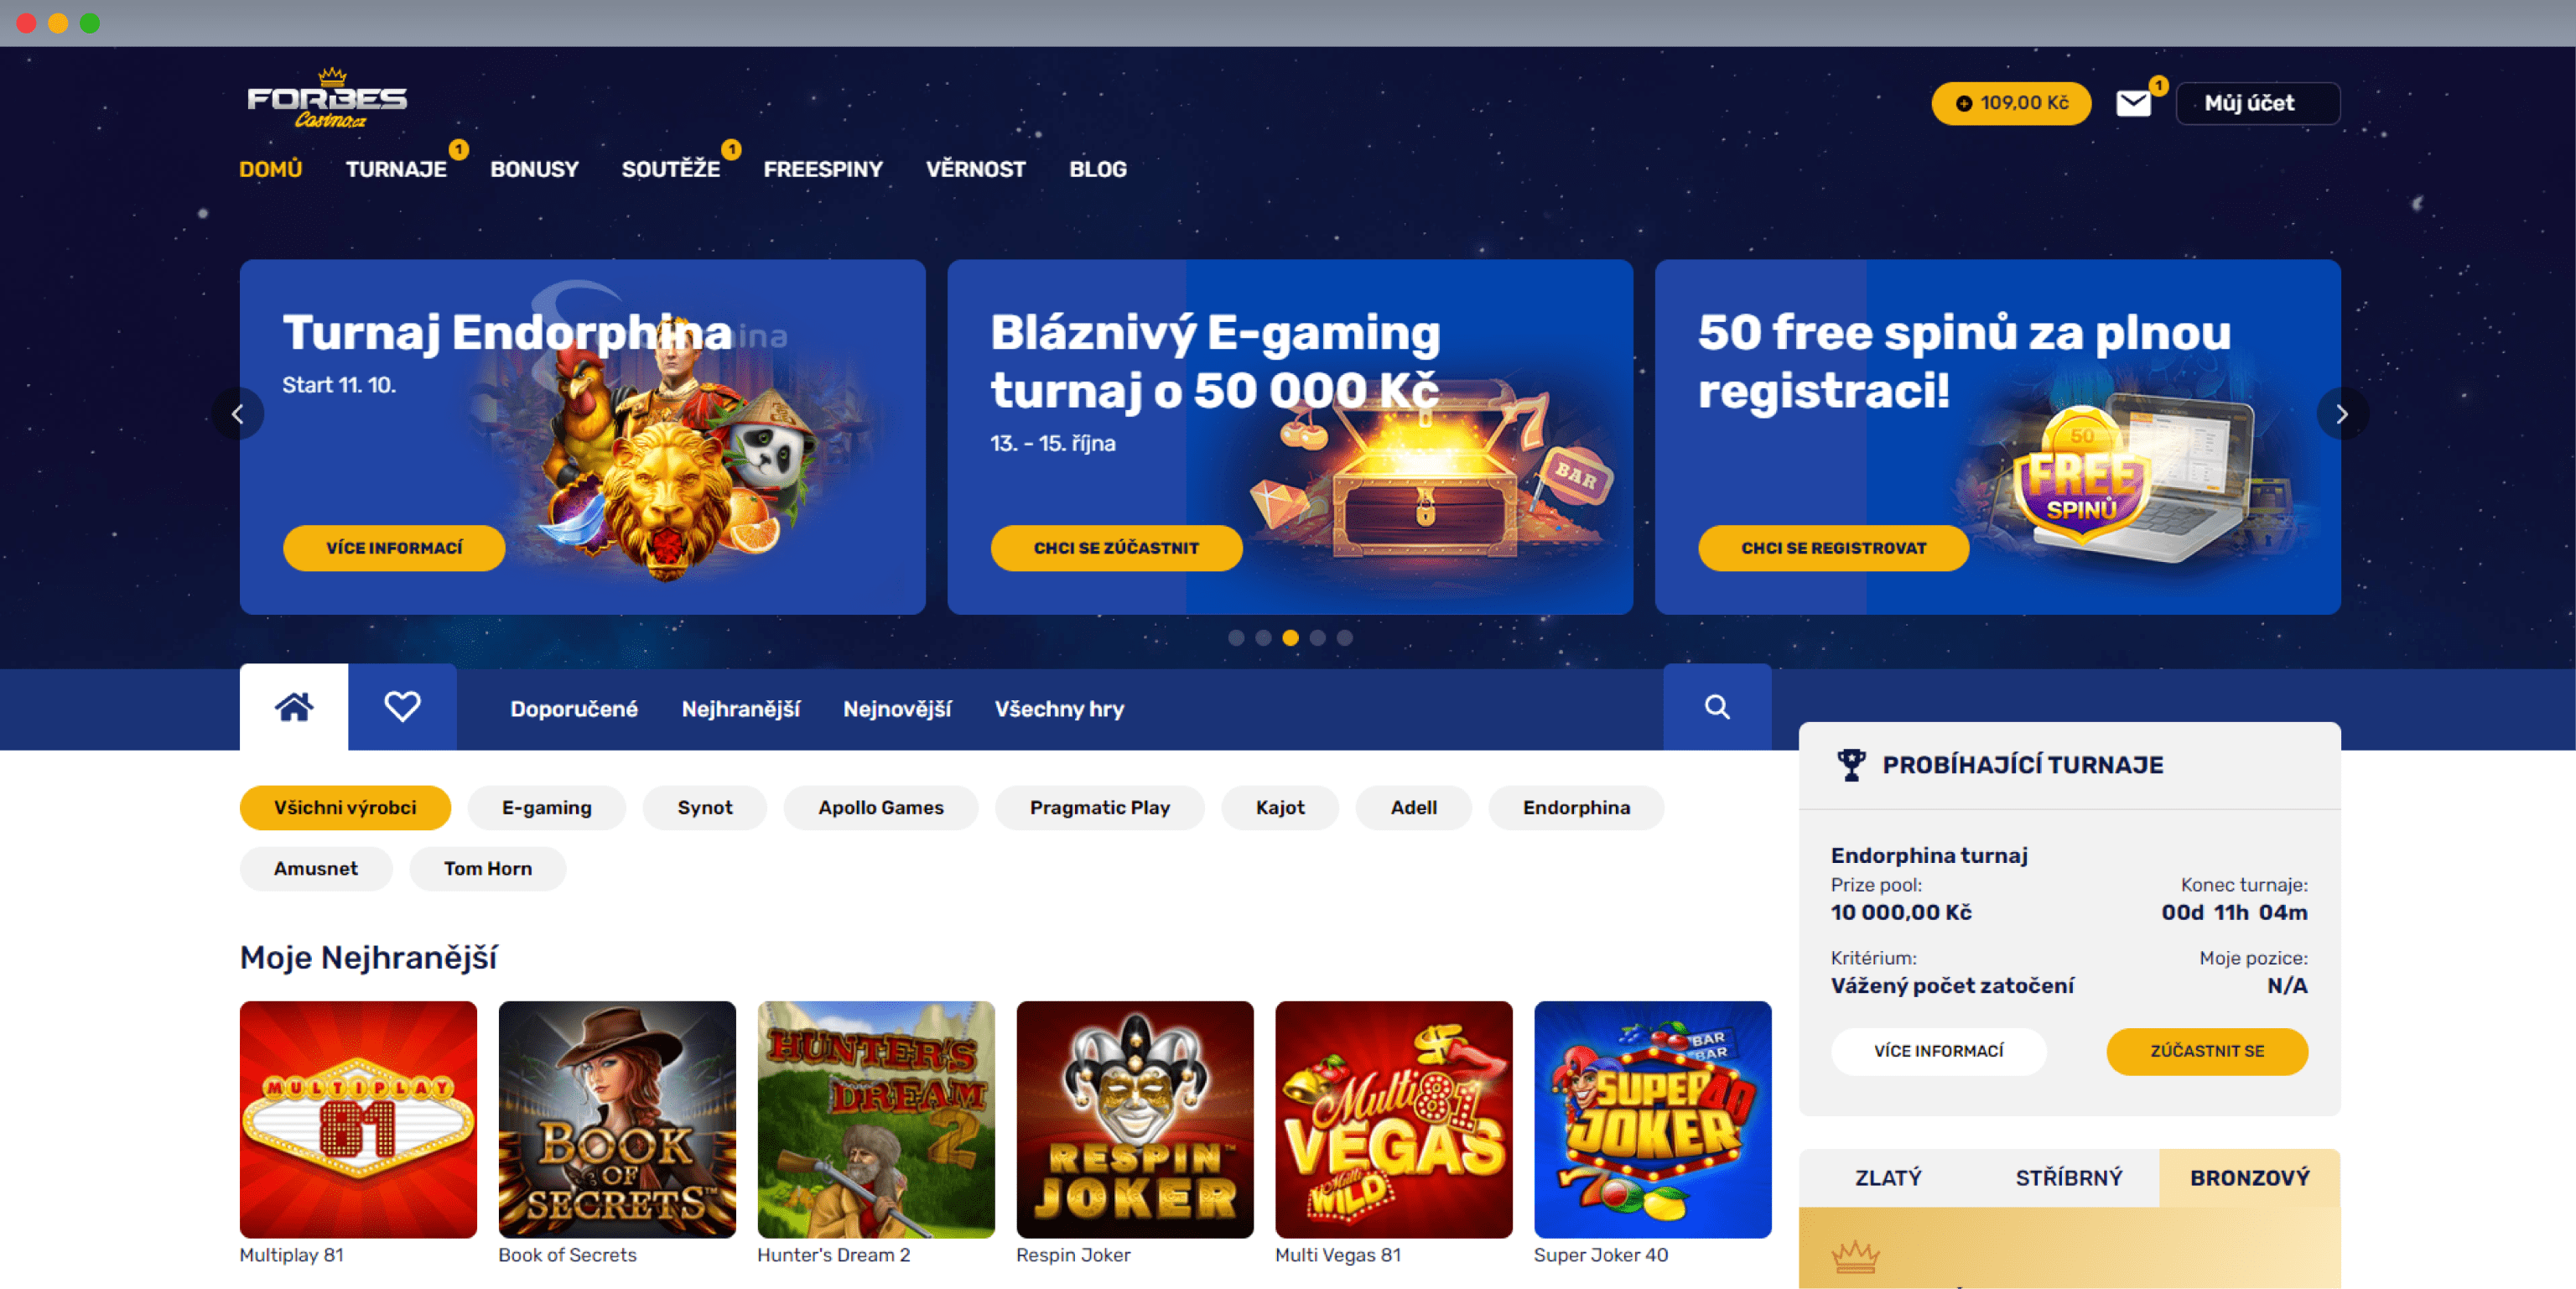The height and width of the screenshot is (1289, 2576).
Task: Click the Chci se registrovat button
Action: [1833, 548]
